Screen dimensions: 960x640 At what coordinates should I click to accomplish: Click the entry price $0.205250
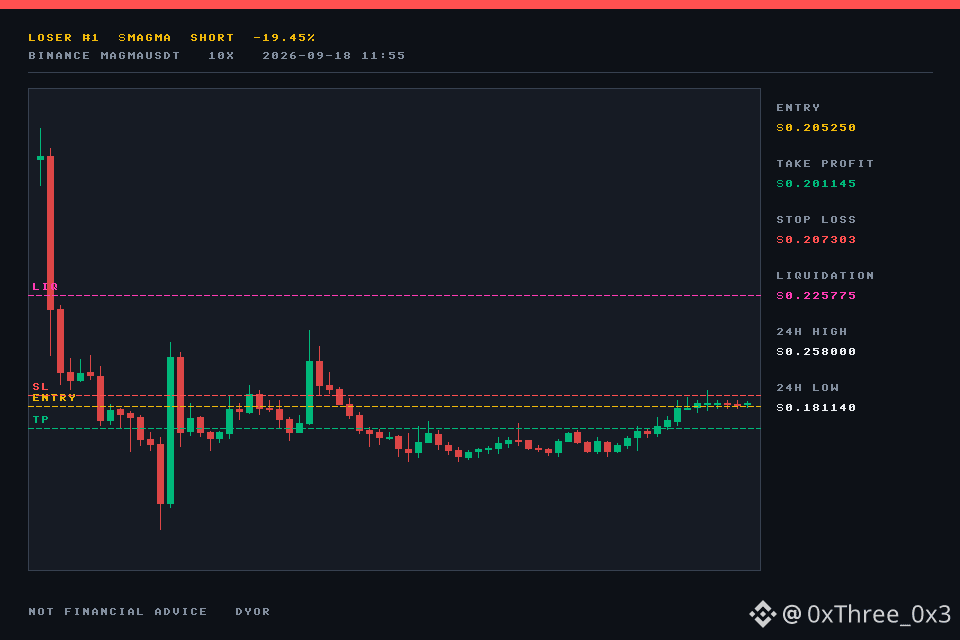pos(816,127)
